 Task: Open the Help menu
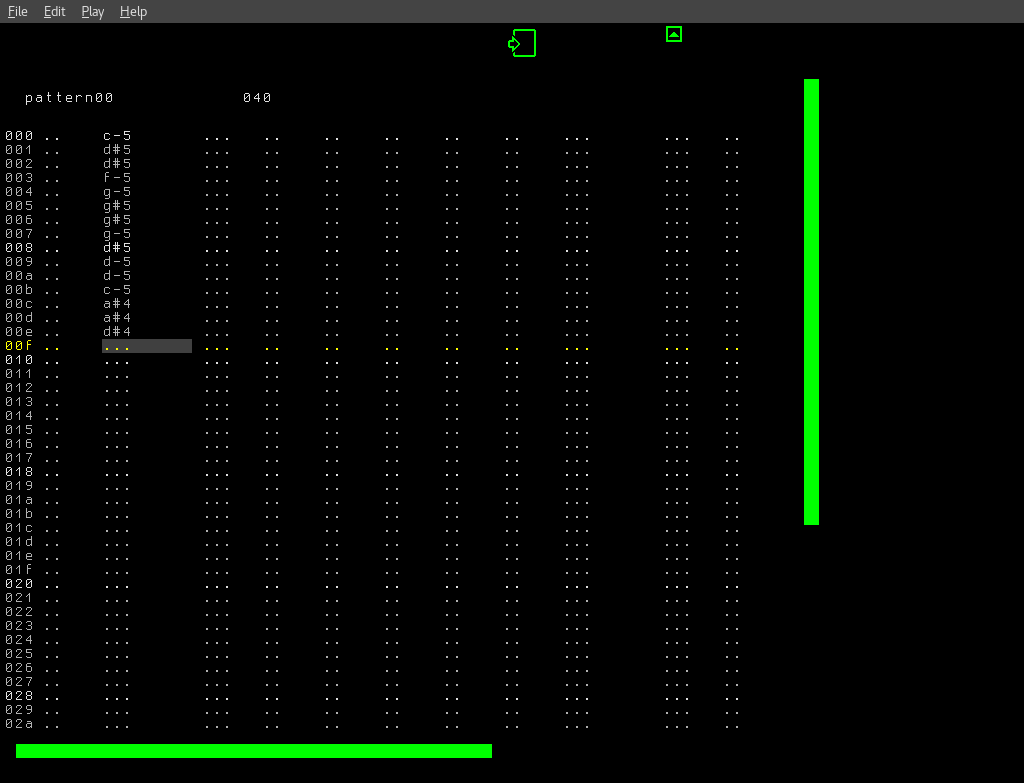click(133, 11)
